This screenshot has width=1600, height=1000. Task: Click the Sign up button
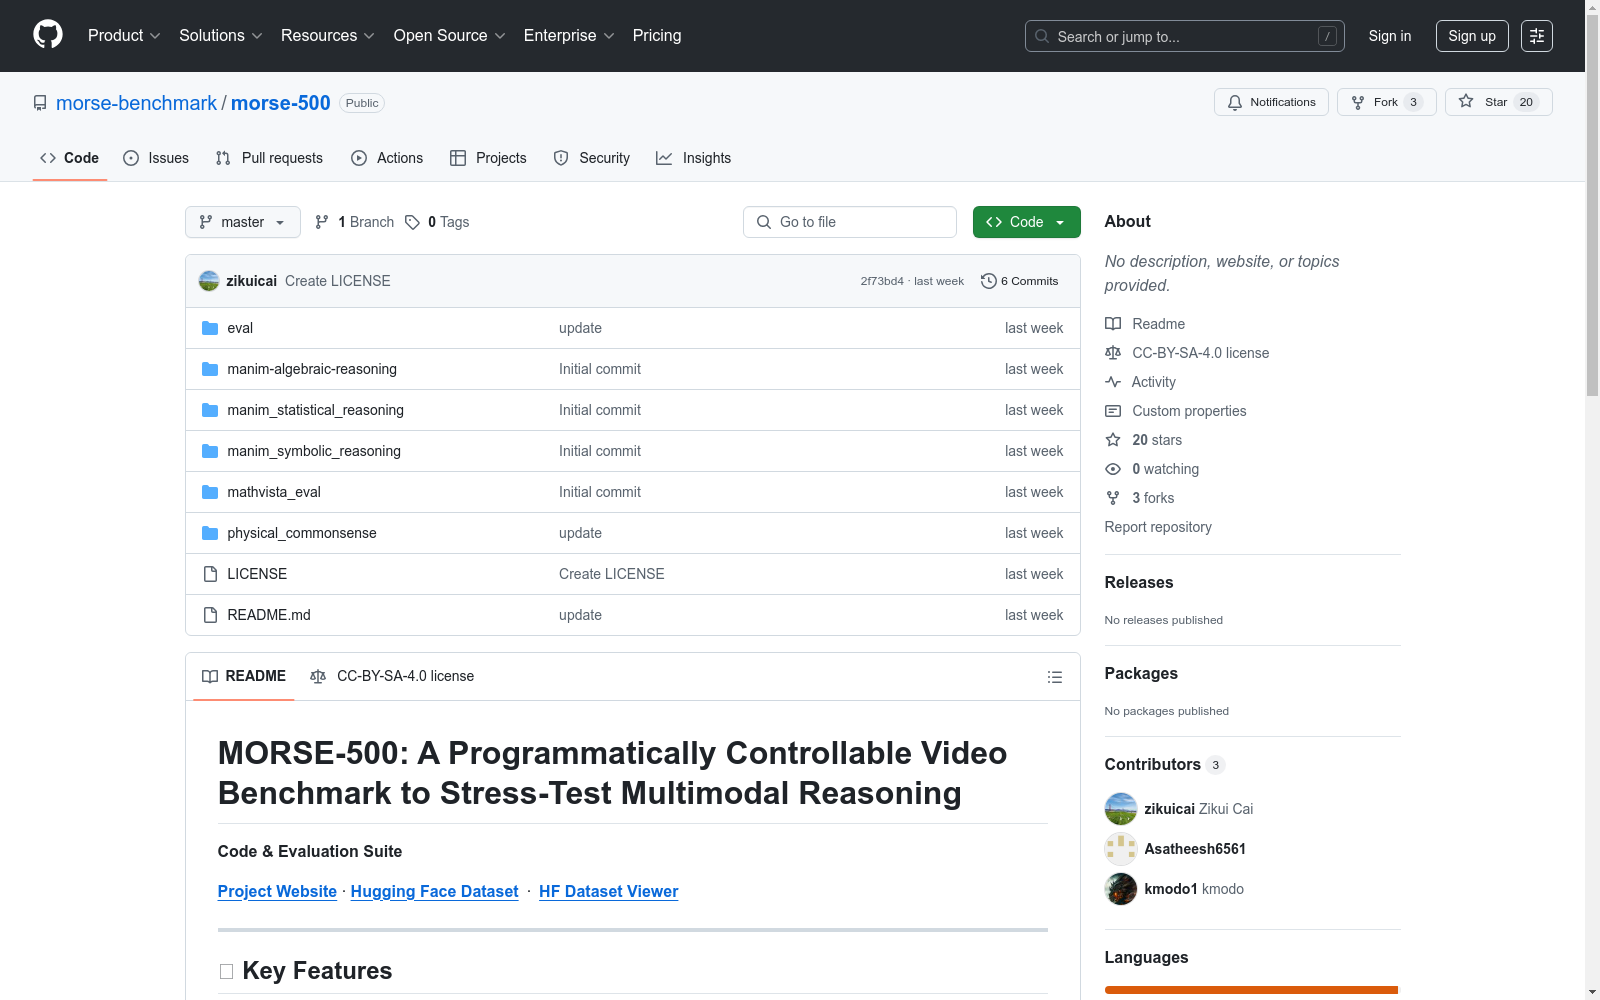pyautogui.click(x=1472, y=36)
